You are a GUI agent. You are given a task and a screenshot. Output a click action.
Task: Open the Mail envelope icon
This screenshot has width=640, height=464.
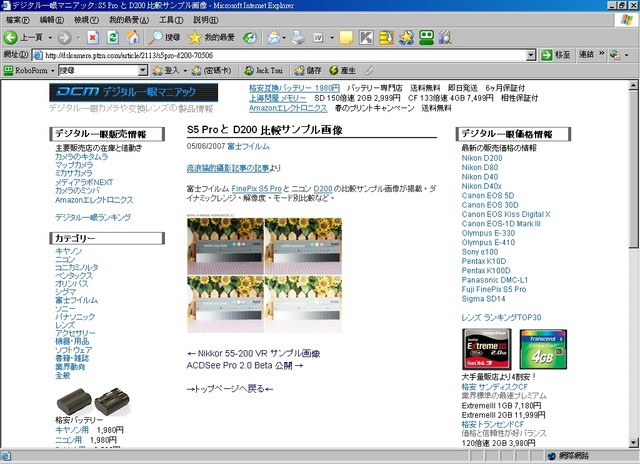(x=273, y=38)
